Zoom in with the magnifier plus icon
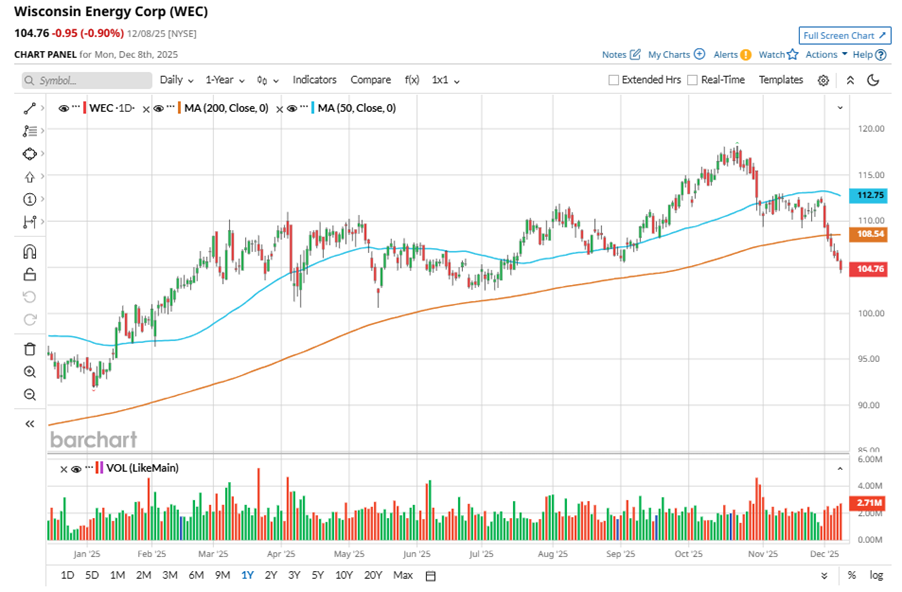 [29, 372]
